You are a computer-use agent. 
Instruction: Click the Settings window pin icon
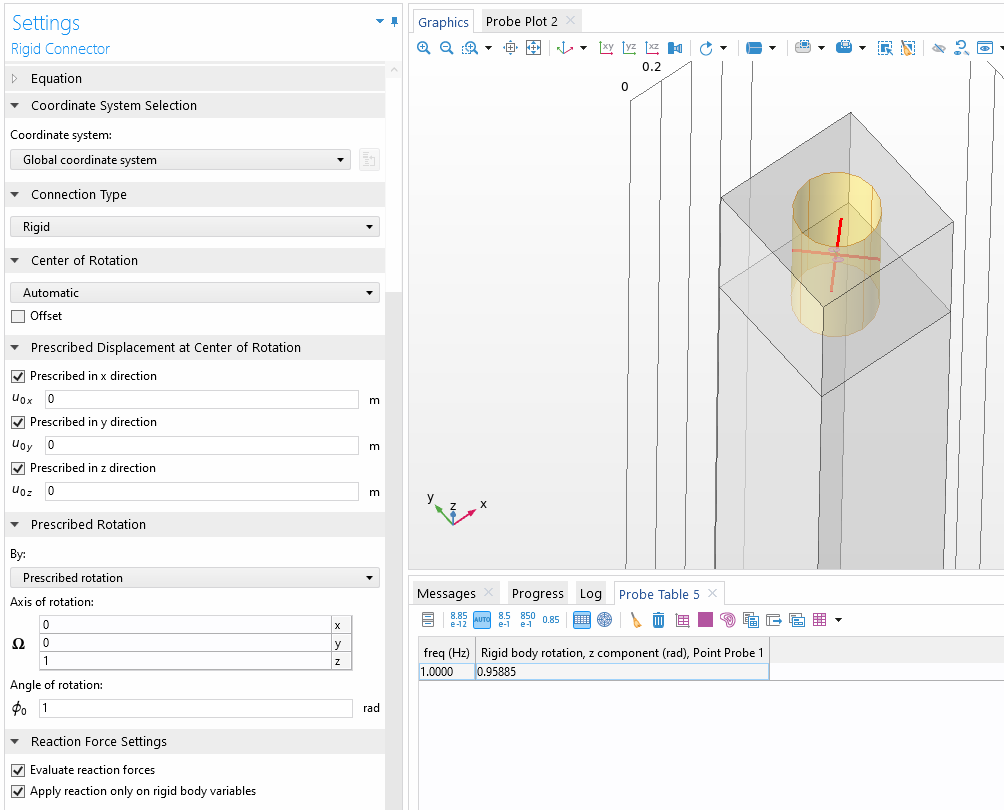click(394, 22)
